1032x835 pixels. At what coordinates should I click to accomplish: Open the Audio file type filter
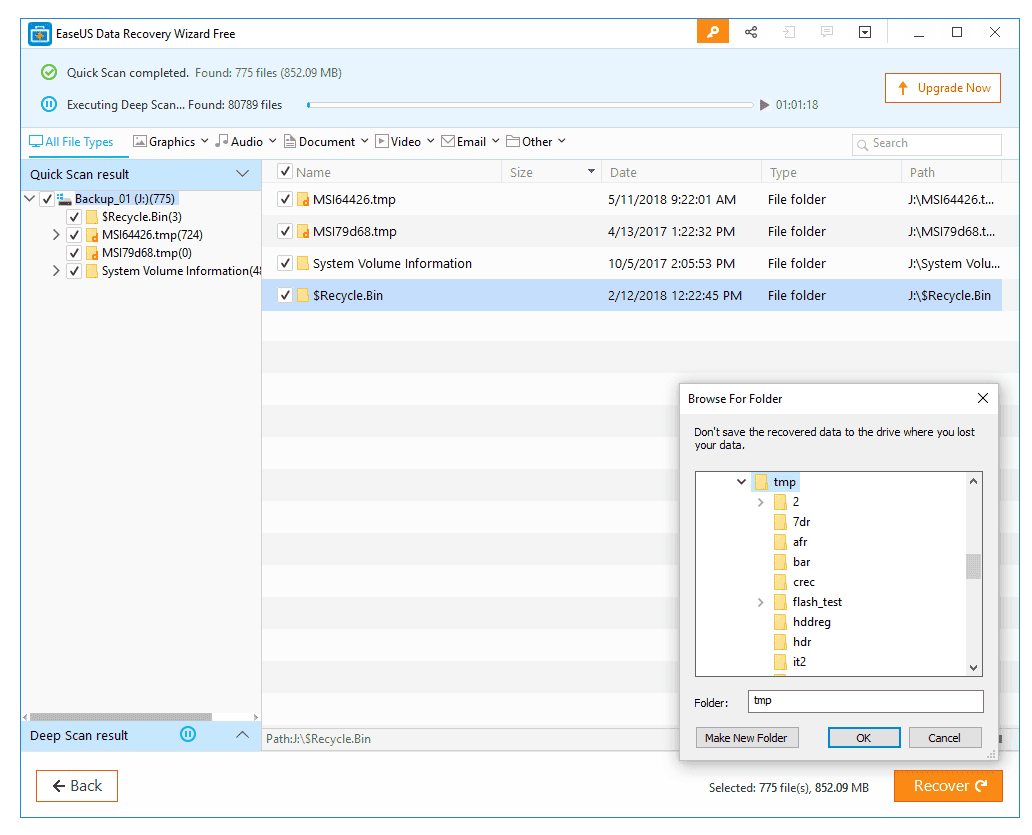(245, 141)
